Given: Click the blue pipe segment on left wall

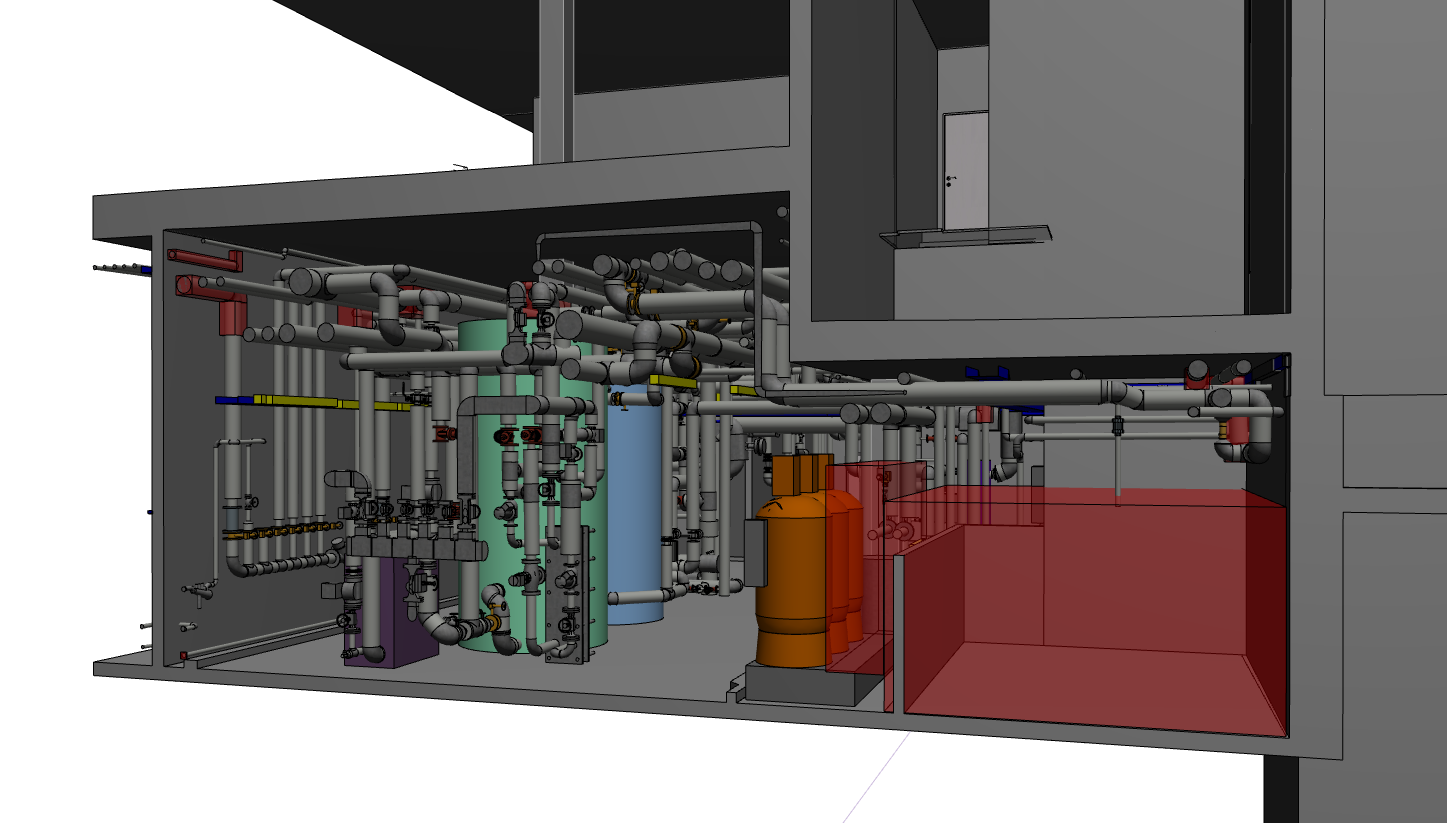Looking at the screenshot, I should pyautogui.click(x=234, y=400).
